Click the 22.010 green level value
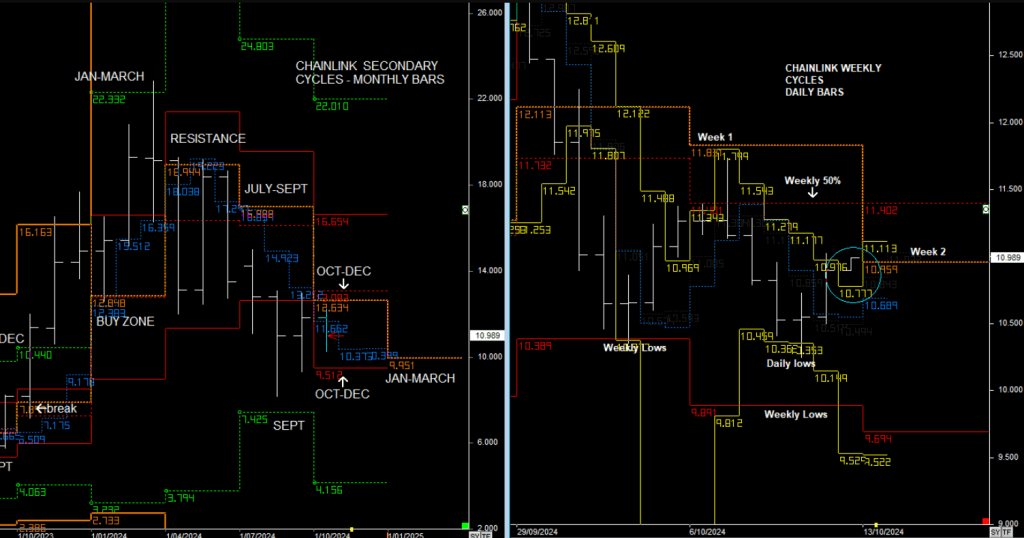Image resolution: width=1024 pixels, height=538 pixels. 332,106
